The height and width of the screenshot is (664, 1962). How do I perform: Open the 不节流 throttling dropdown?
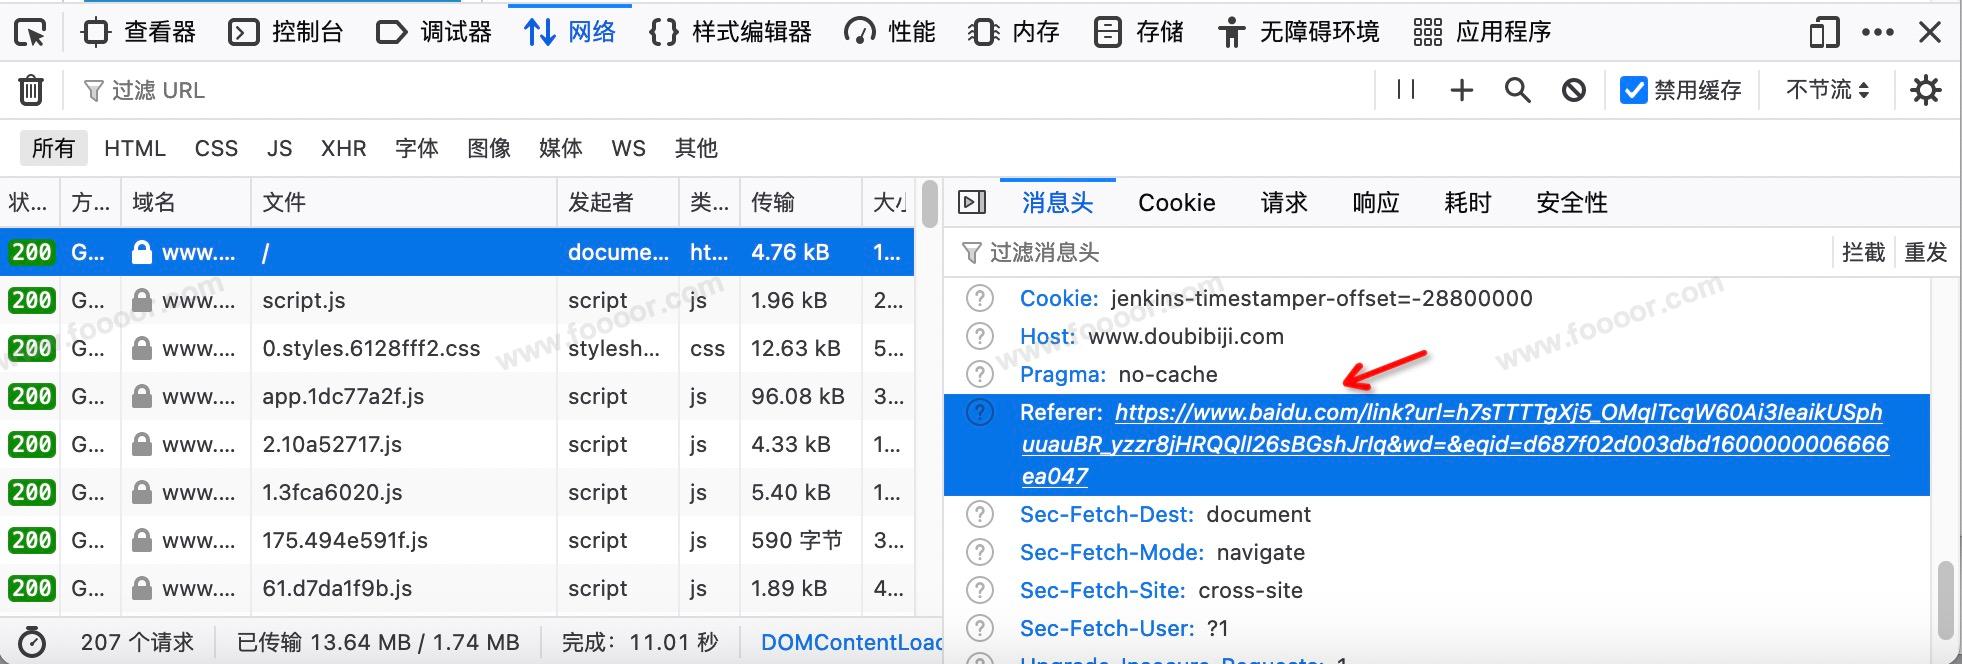pyautogui.click(x=1827, y=91)
